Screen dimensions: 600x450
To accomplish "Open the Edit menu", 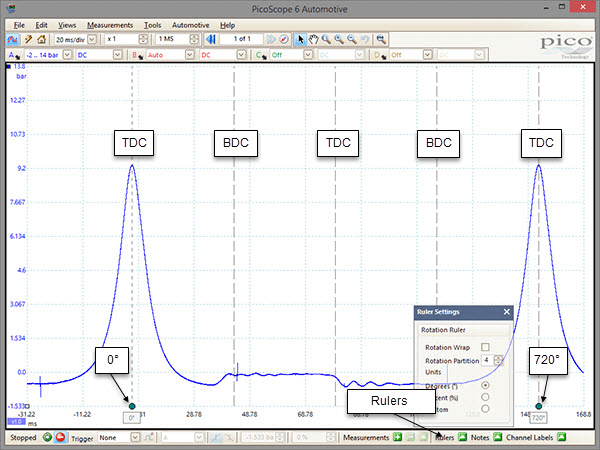I will pyautogui.click(x=41, y=25).
